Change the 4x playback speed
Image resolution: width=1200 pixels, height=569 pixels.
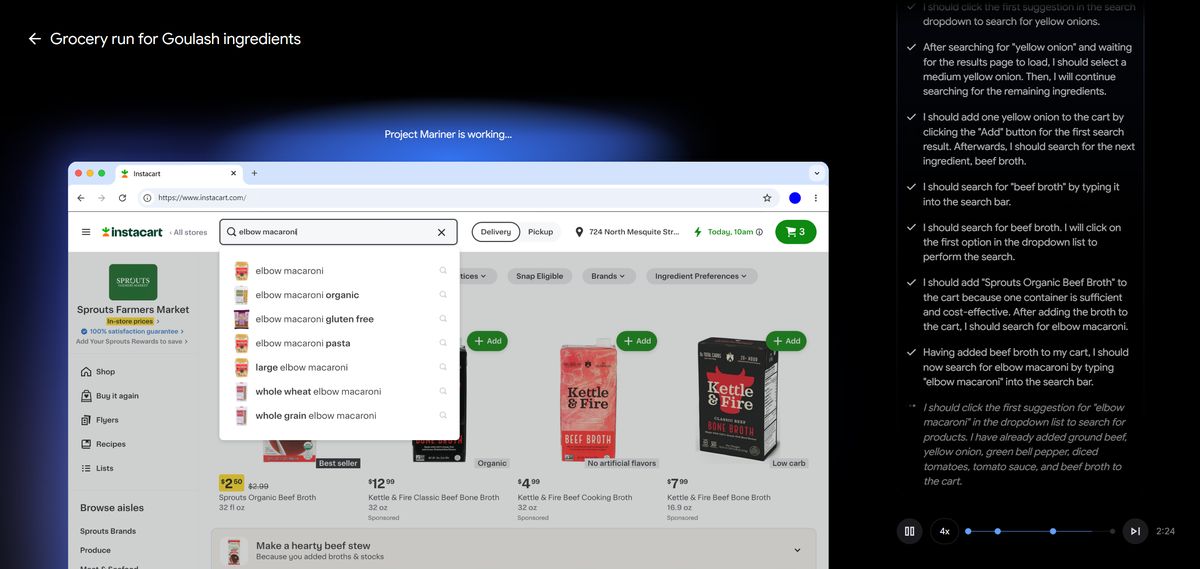944,531
